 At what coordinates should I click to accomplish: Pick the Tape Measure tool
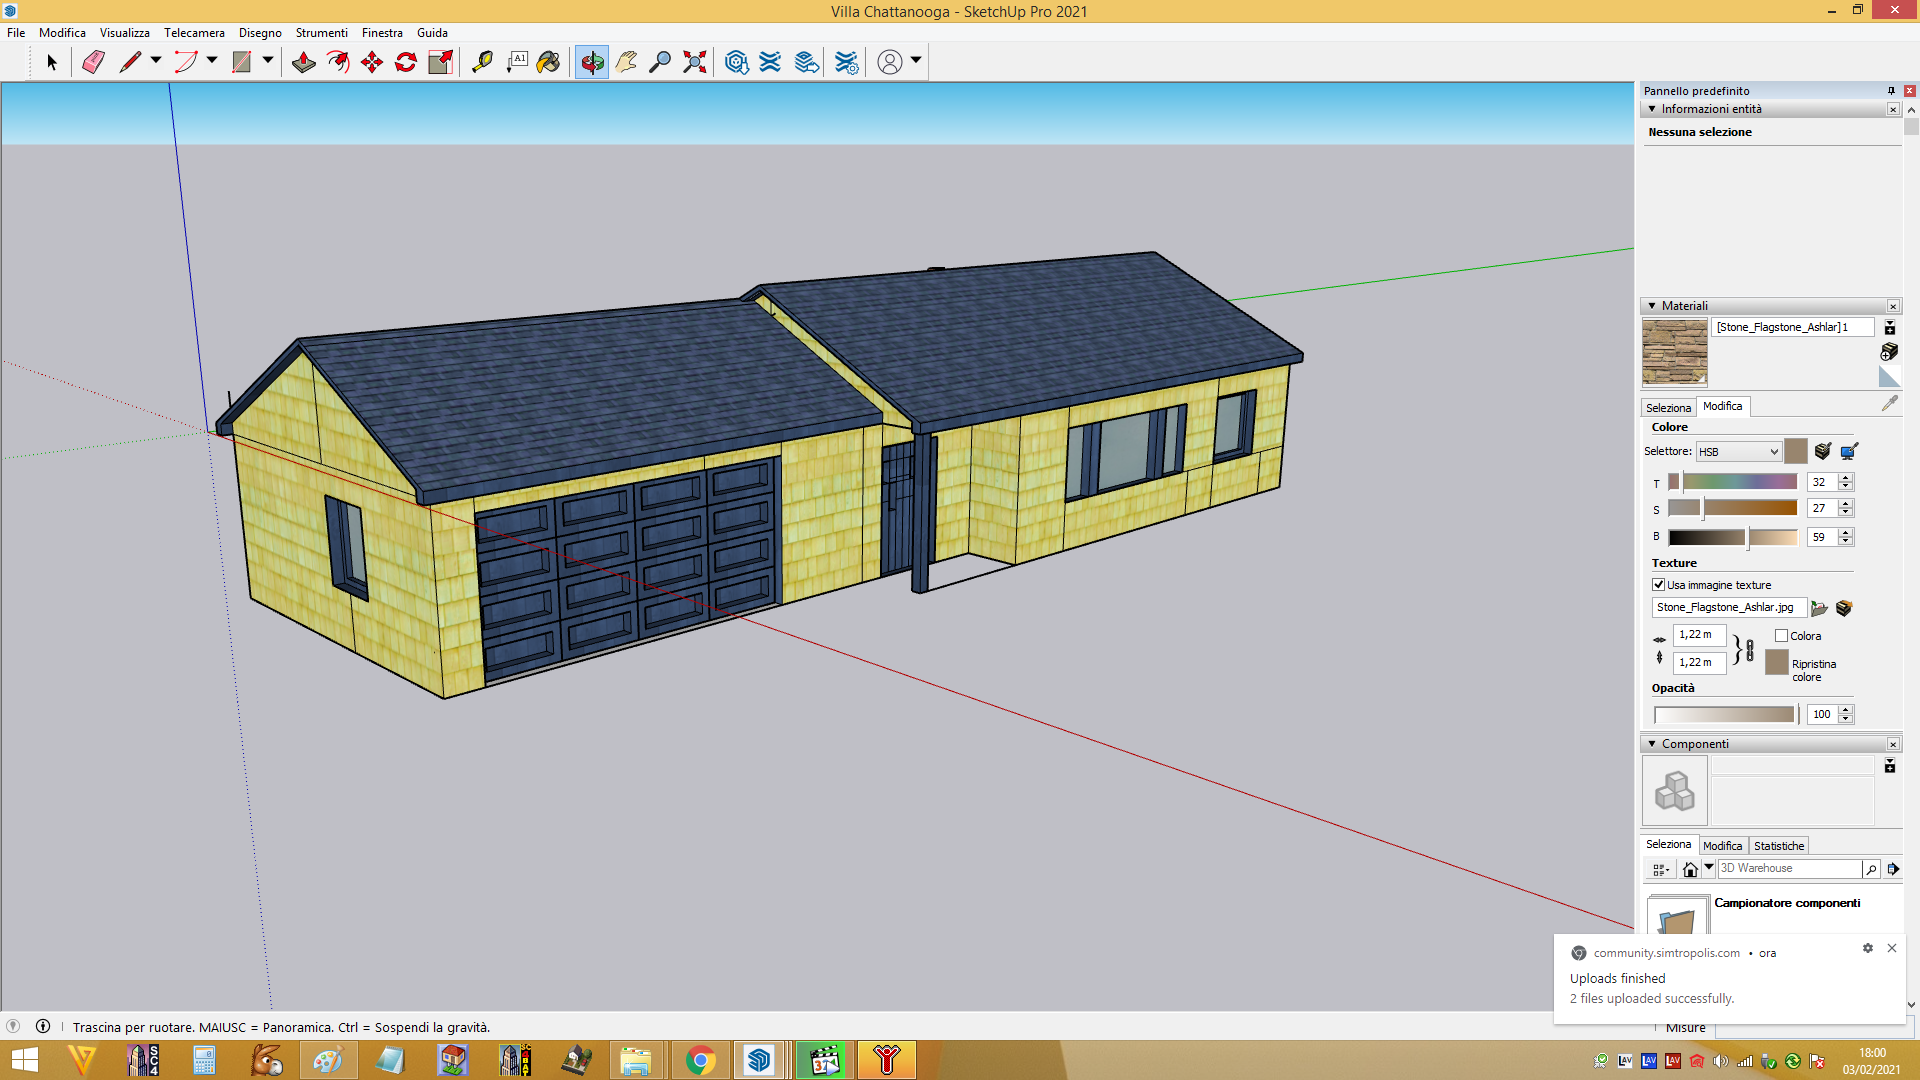click(x=482, y=62)
